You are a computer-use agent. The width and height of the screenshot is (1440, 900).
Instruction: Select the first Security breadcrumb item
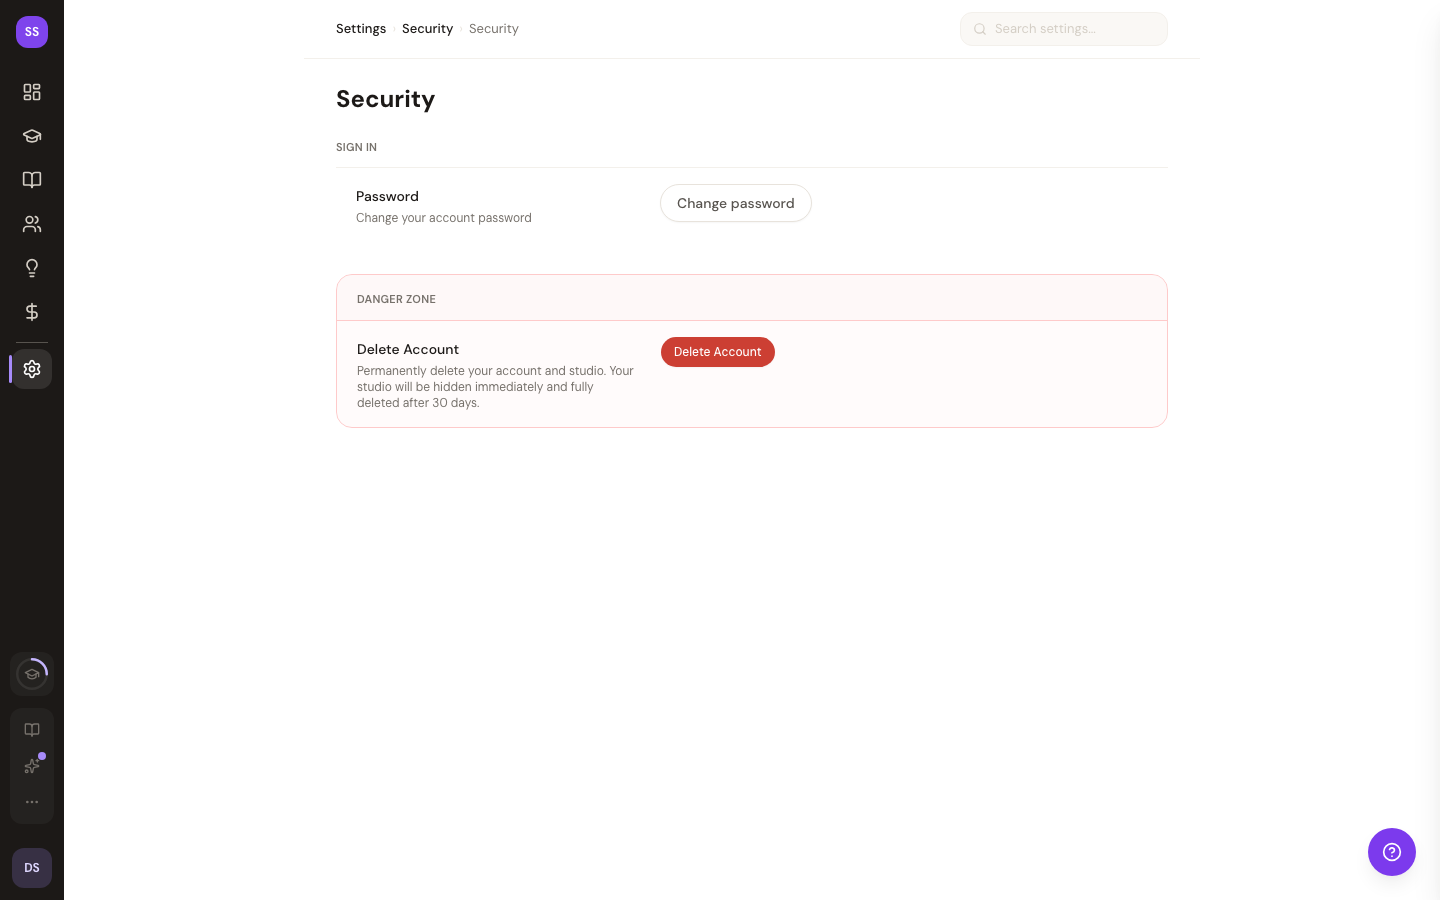(x=427, y=29)
